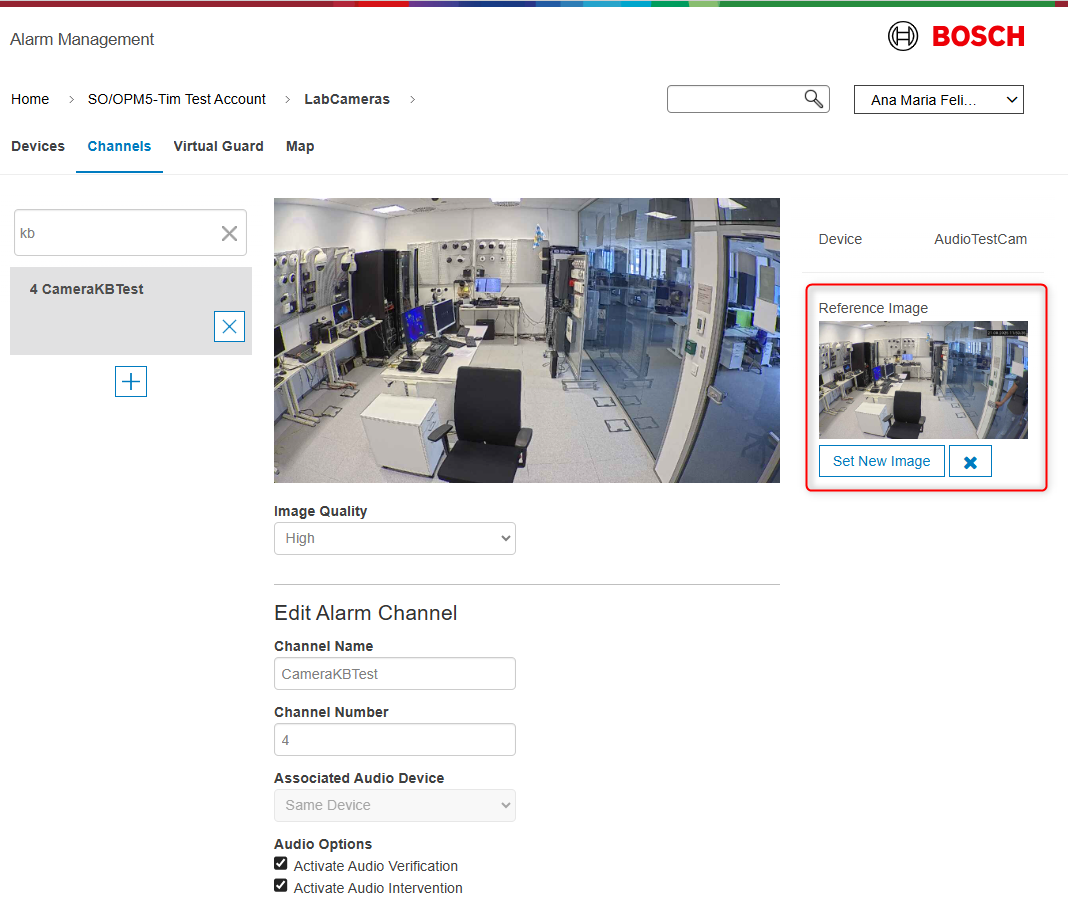This screenshot has width=1068, height=902.
Task: Toggle Activate Audio Intervention checkbox
Action: (281, 886)
